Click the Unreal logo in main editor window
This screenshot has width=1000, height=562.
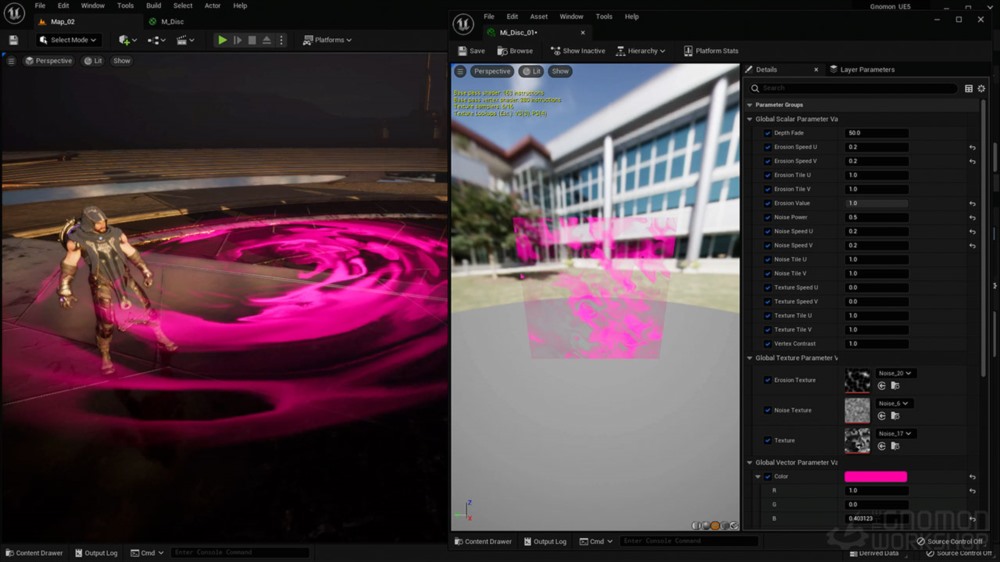[14, 13]
